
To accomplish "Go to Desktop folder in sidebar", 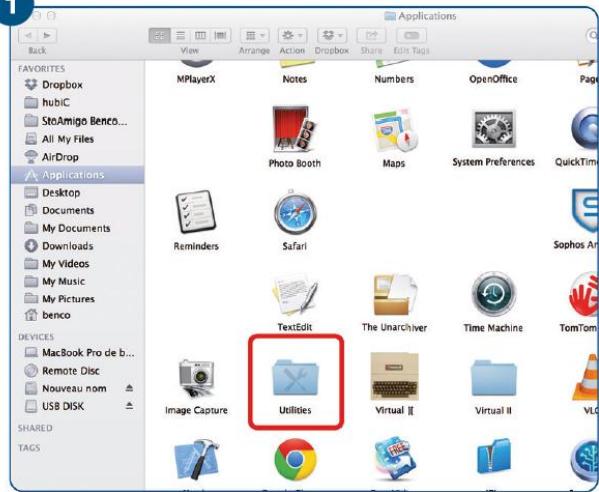I will pyautogui.click(x=78, y=193).
